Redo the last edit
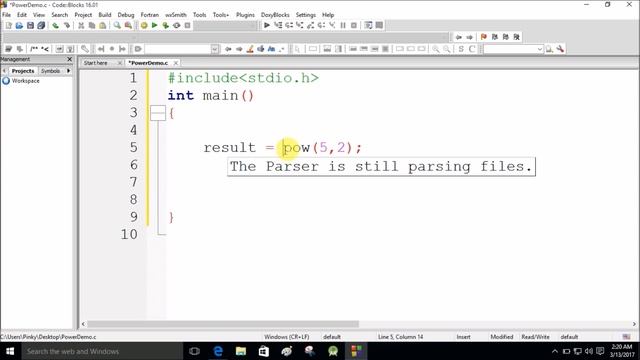The width and height of the screenshot is (640, 360). [x=67, y=25]
